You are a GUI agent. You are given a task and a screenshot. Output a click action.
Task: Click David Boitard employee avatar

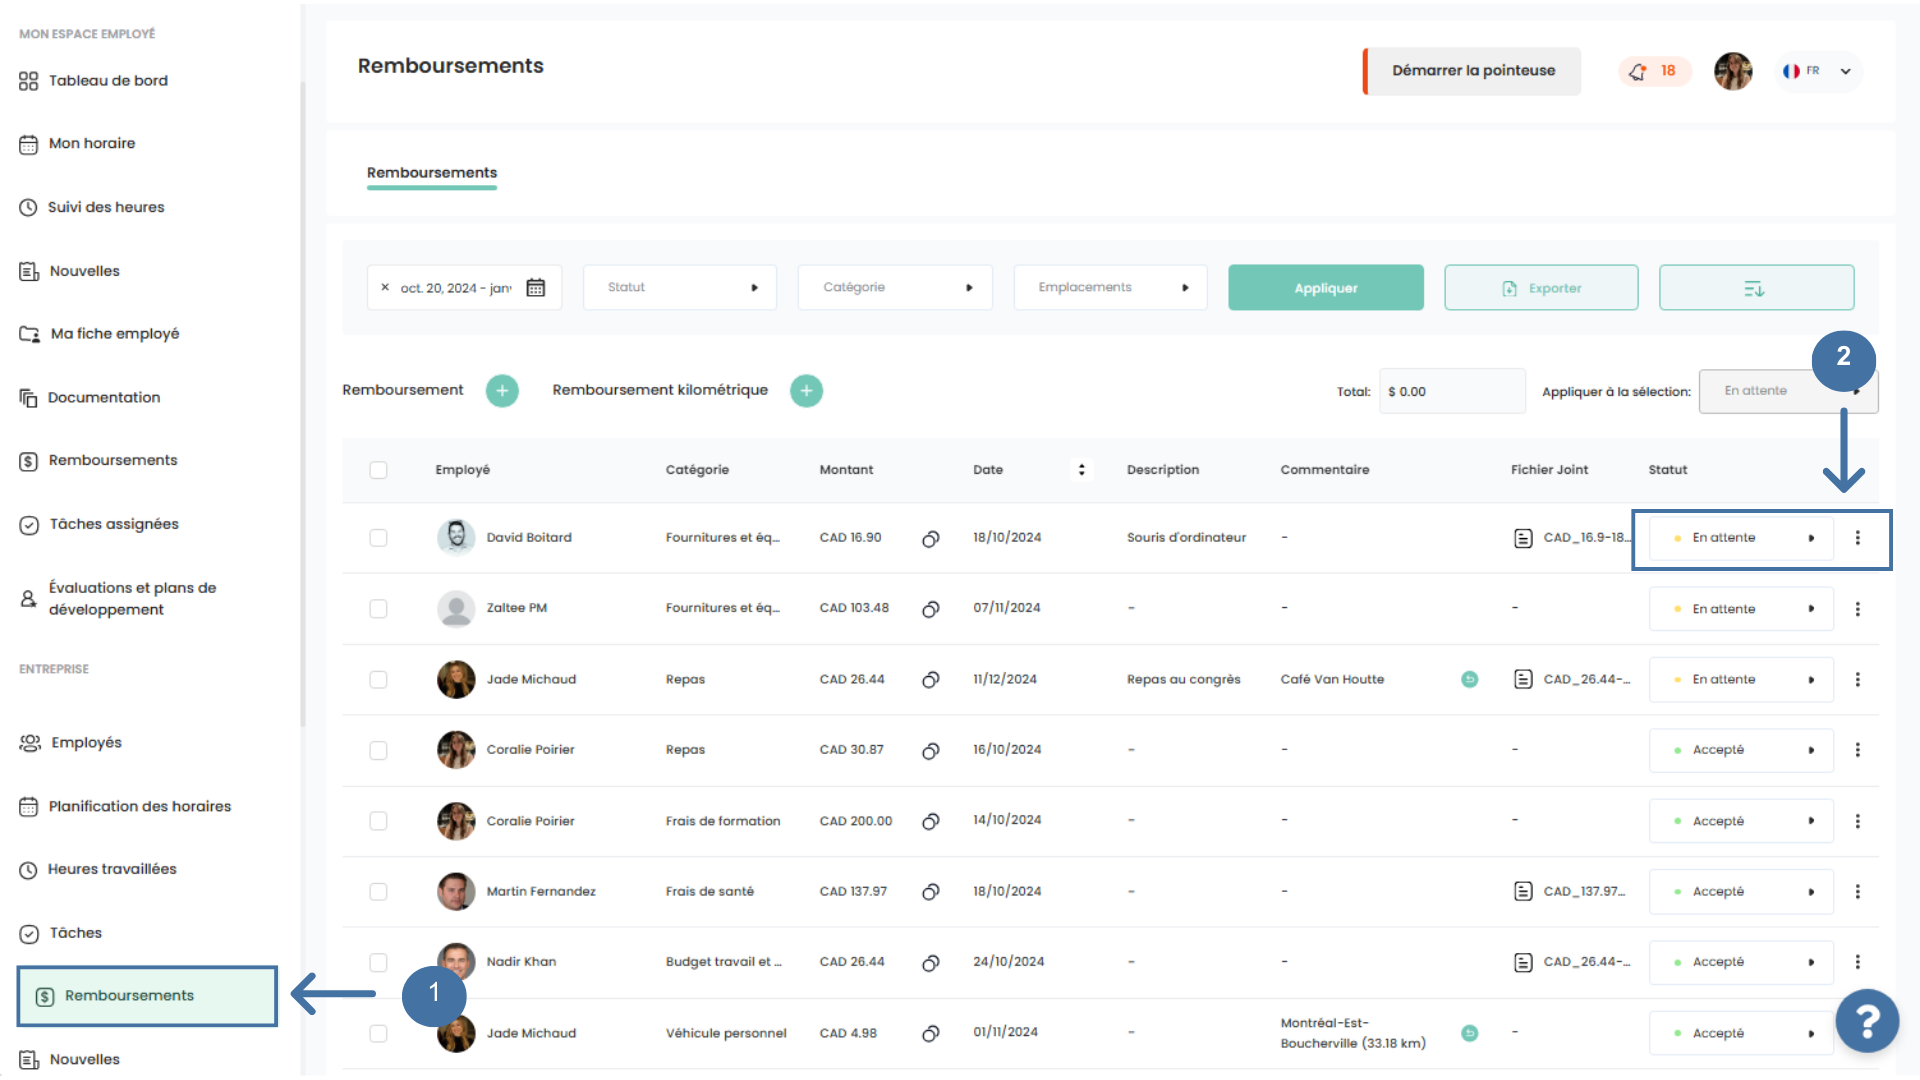click(456, 538)
